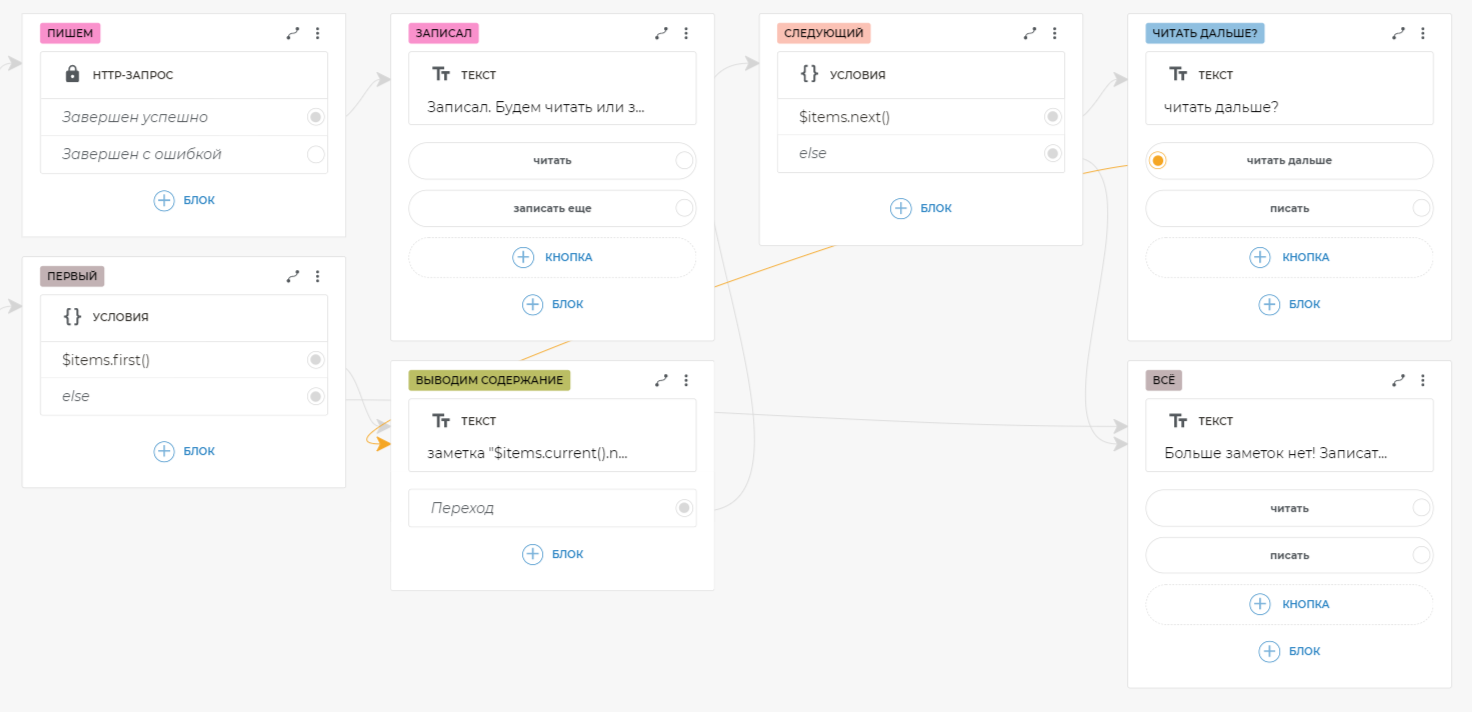Click the 'записать еще' button
This screenshot has width=1472, height=712.
click(551, 208)
